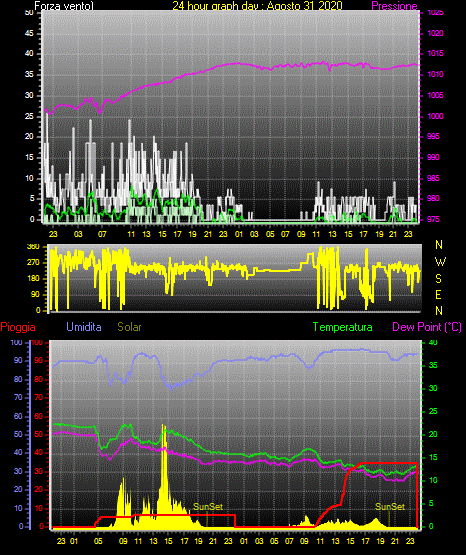Click the 'Forza vento)' label
The width and height of the screenshot is (466, 555).
[x=64, y=6]
